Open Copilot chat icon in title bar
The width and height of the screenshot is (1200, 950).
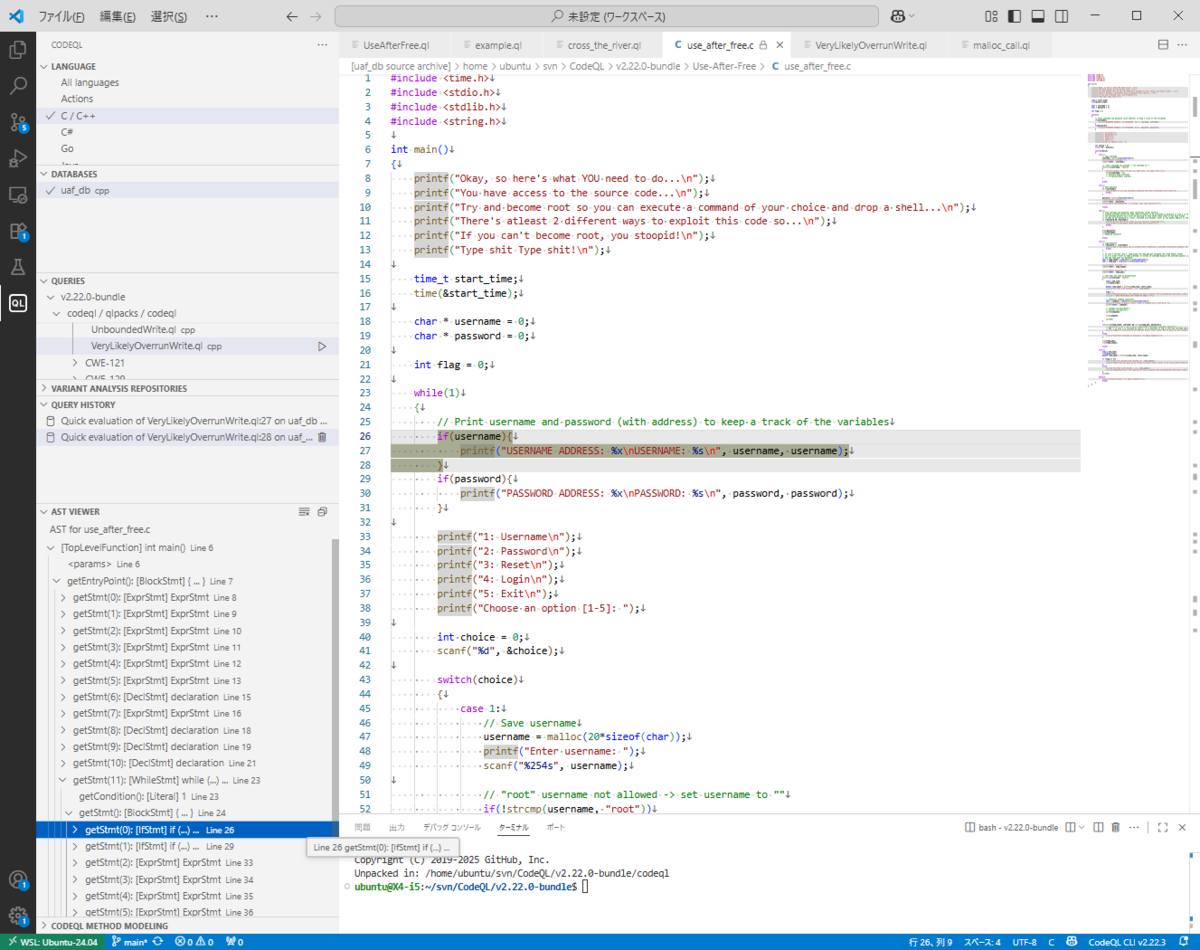point(899,16)
